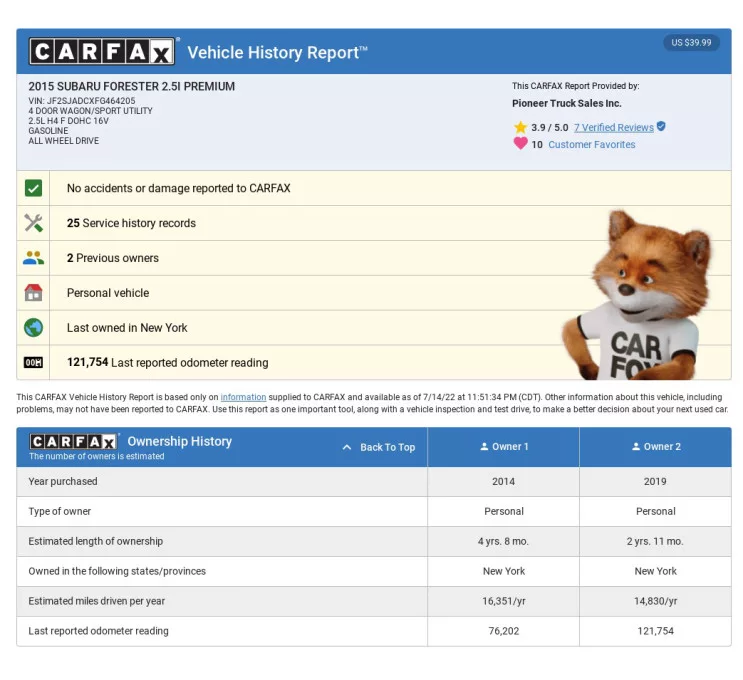Select the Owner 1 column header
The height and width of the screenshot is (680, 743).
click(504, 447)
